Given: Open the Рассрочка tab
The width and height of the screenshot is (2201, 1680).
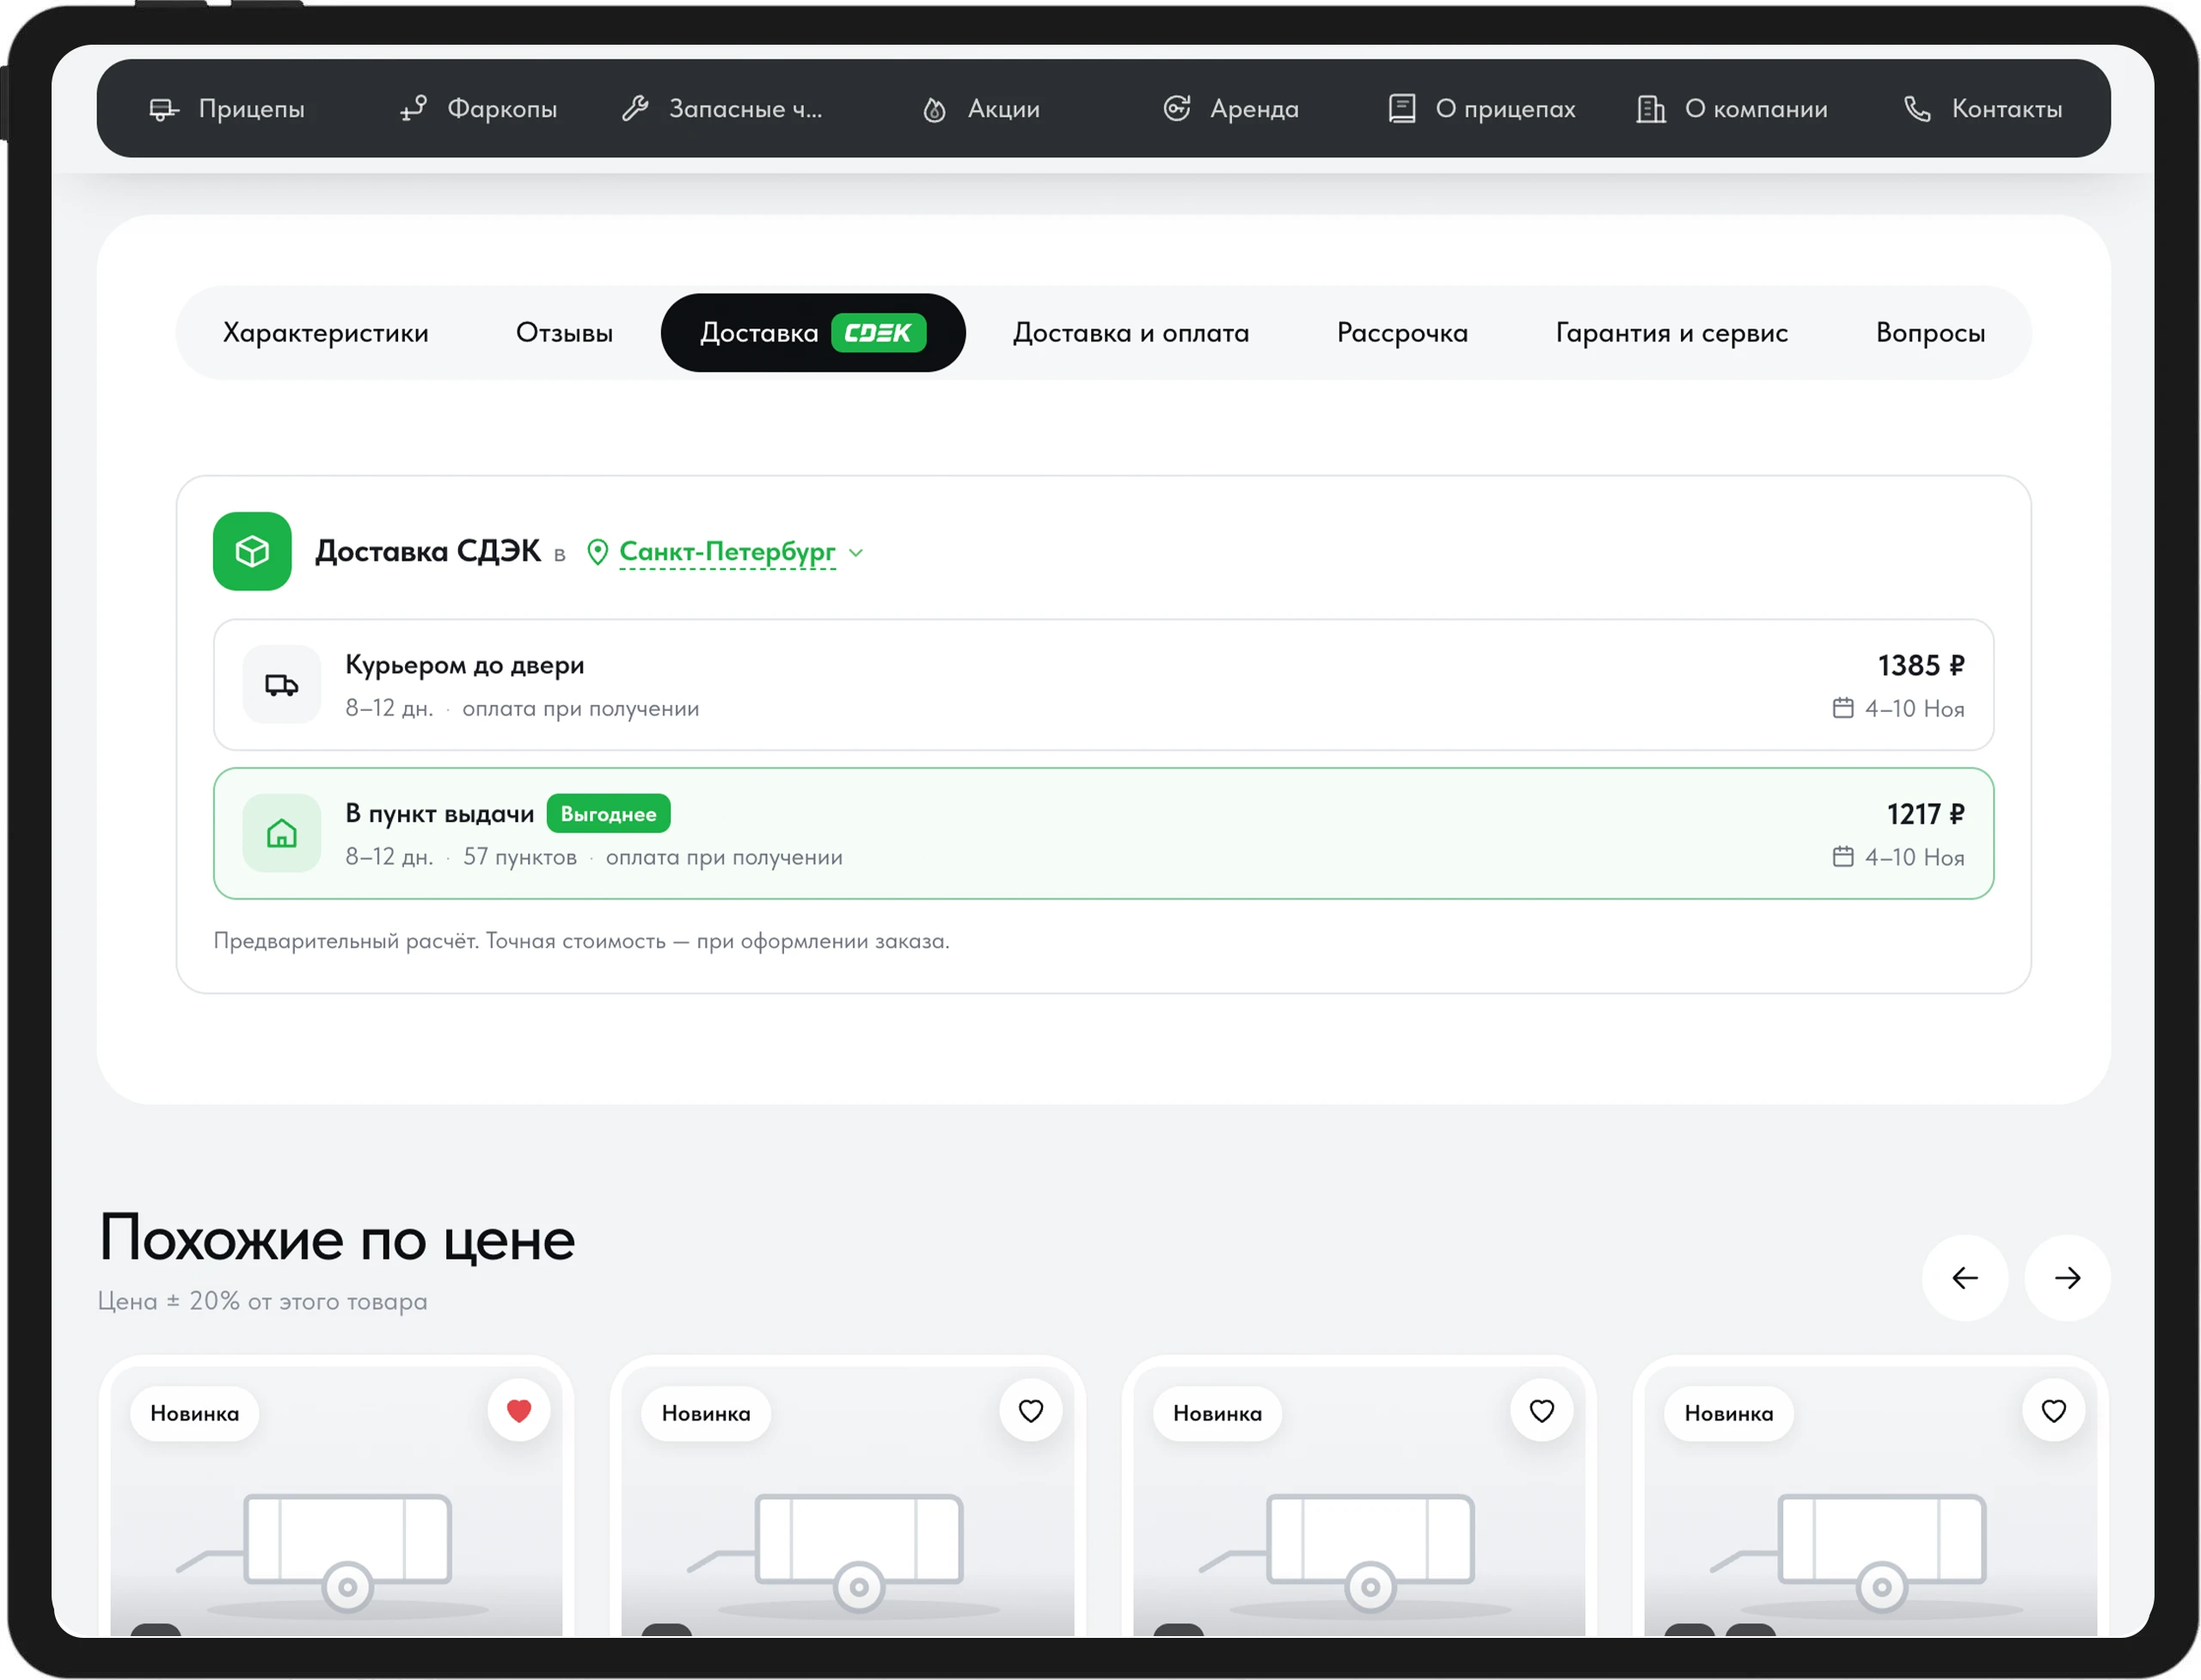Looking at the screenshot, I should [x=1402, y=333].
